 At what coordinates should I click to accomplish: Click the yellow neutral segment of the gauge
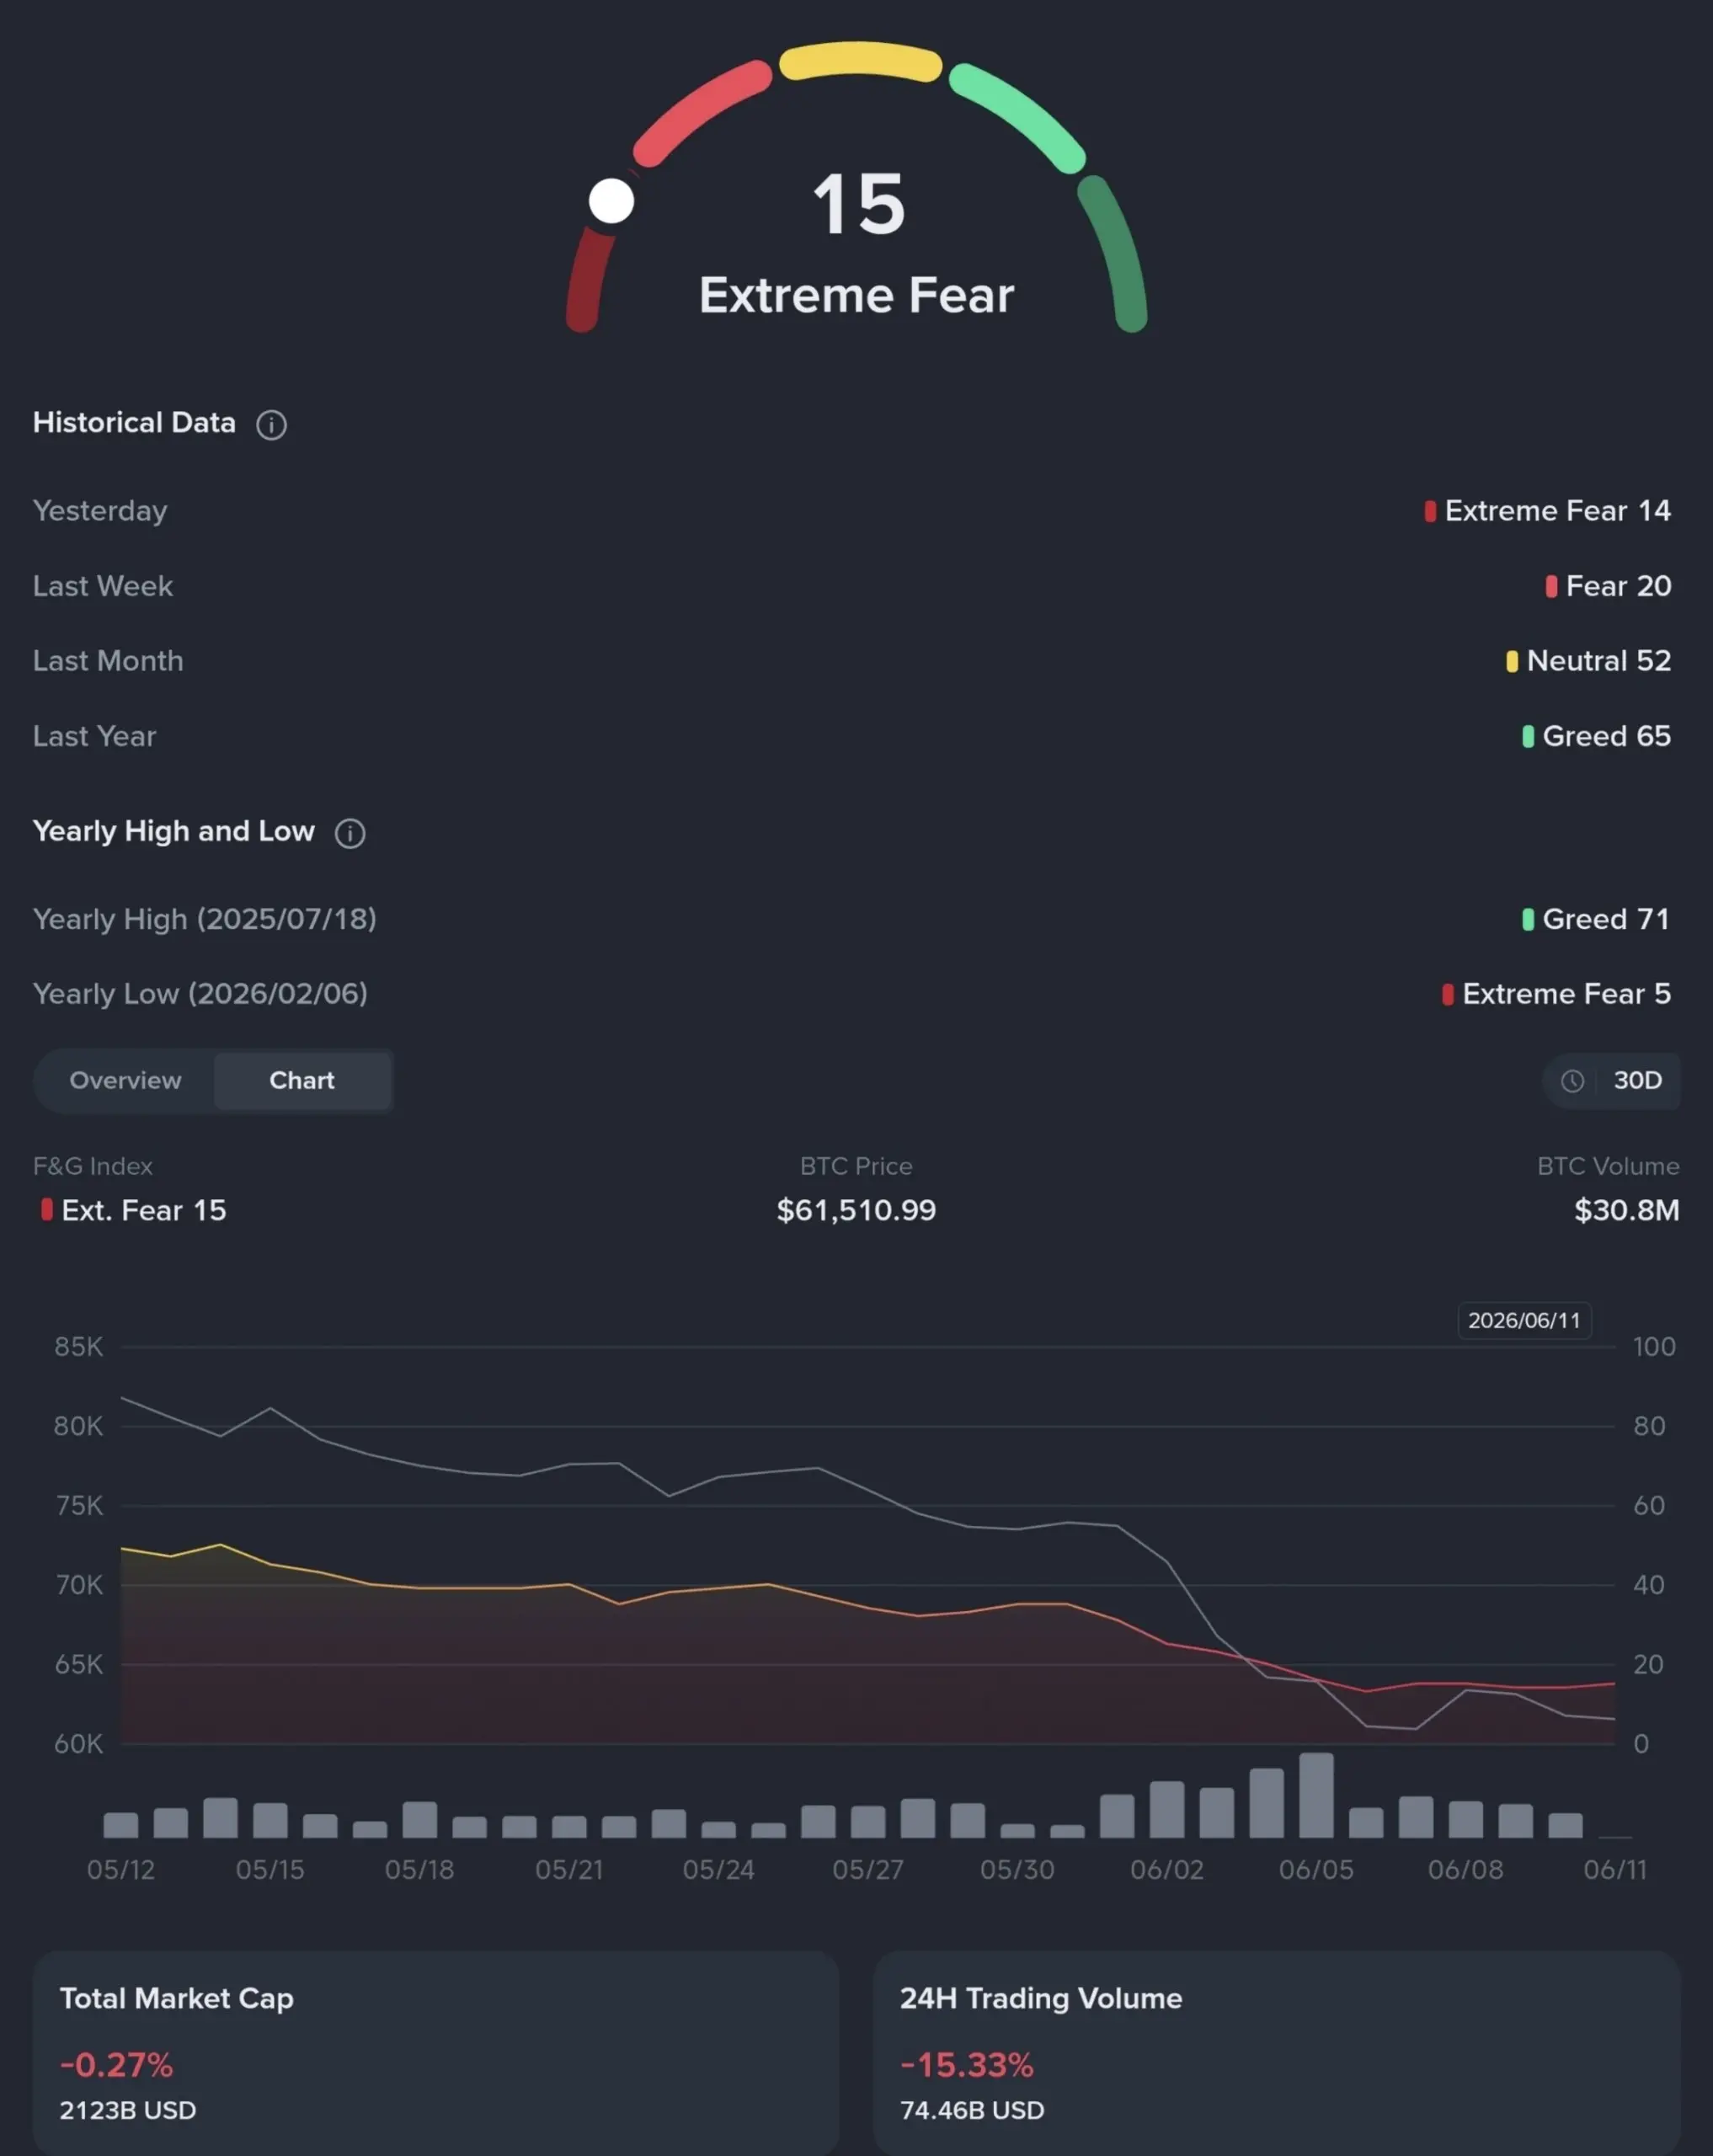click(860, 60)
